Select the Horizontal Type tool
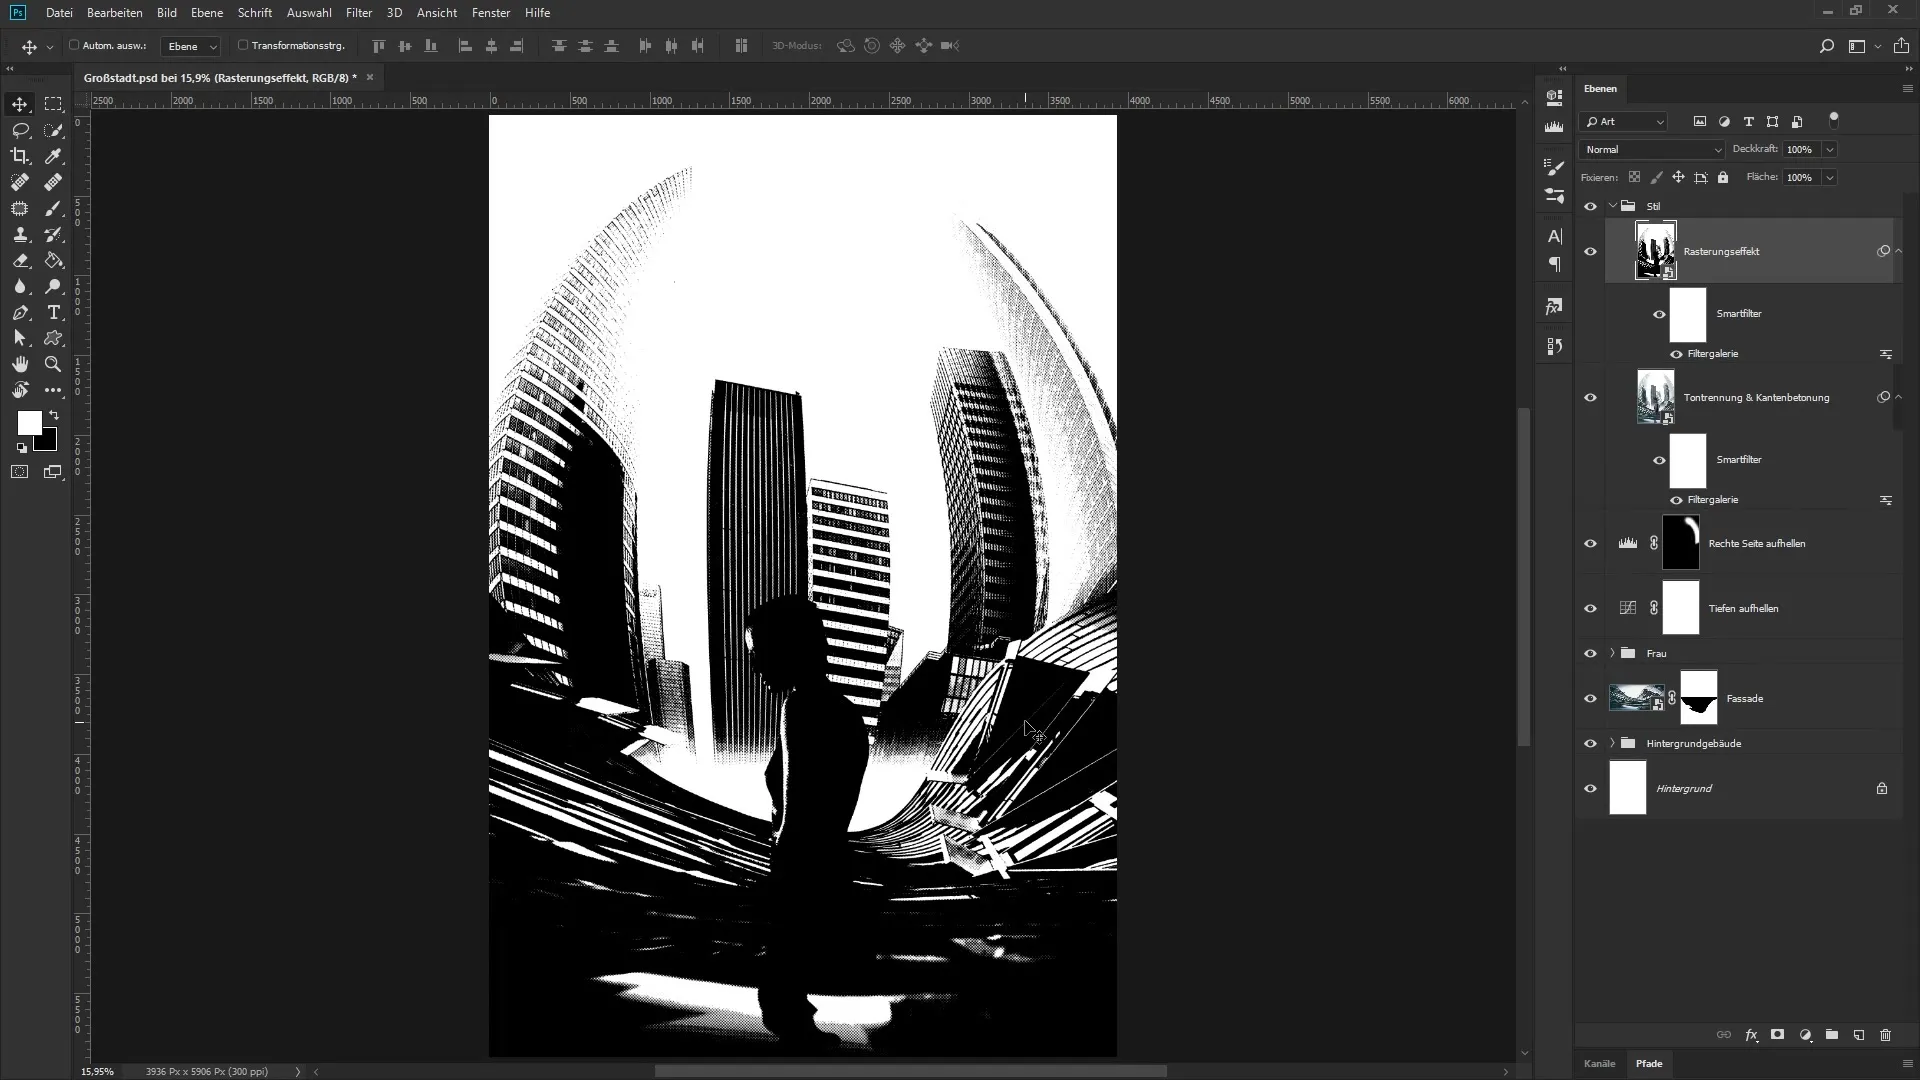 [x=53, y=312]
